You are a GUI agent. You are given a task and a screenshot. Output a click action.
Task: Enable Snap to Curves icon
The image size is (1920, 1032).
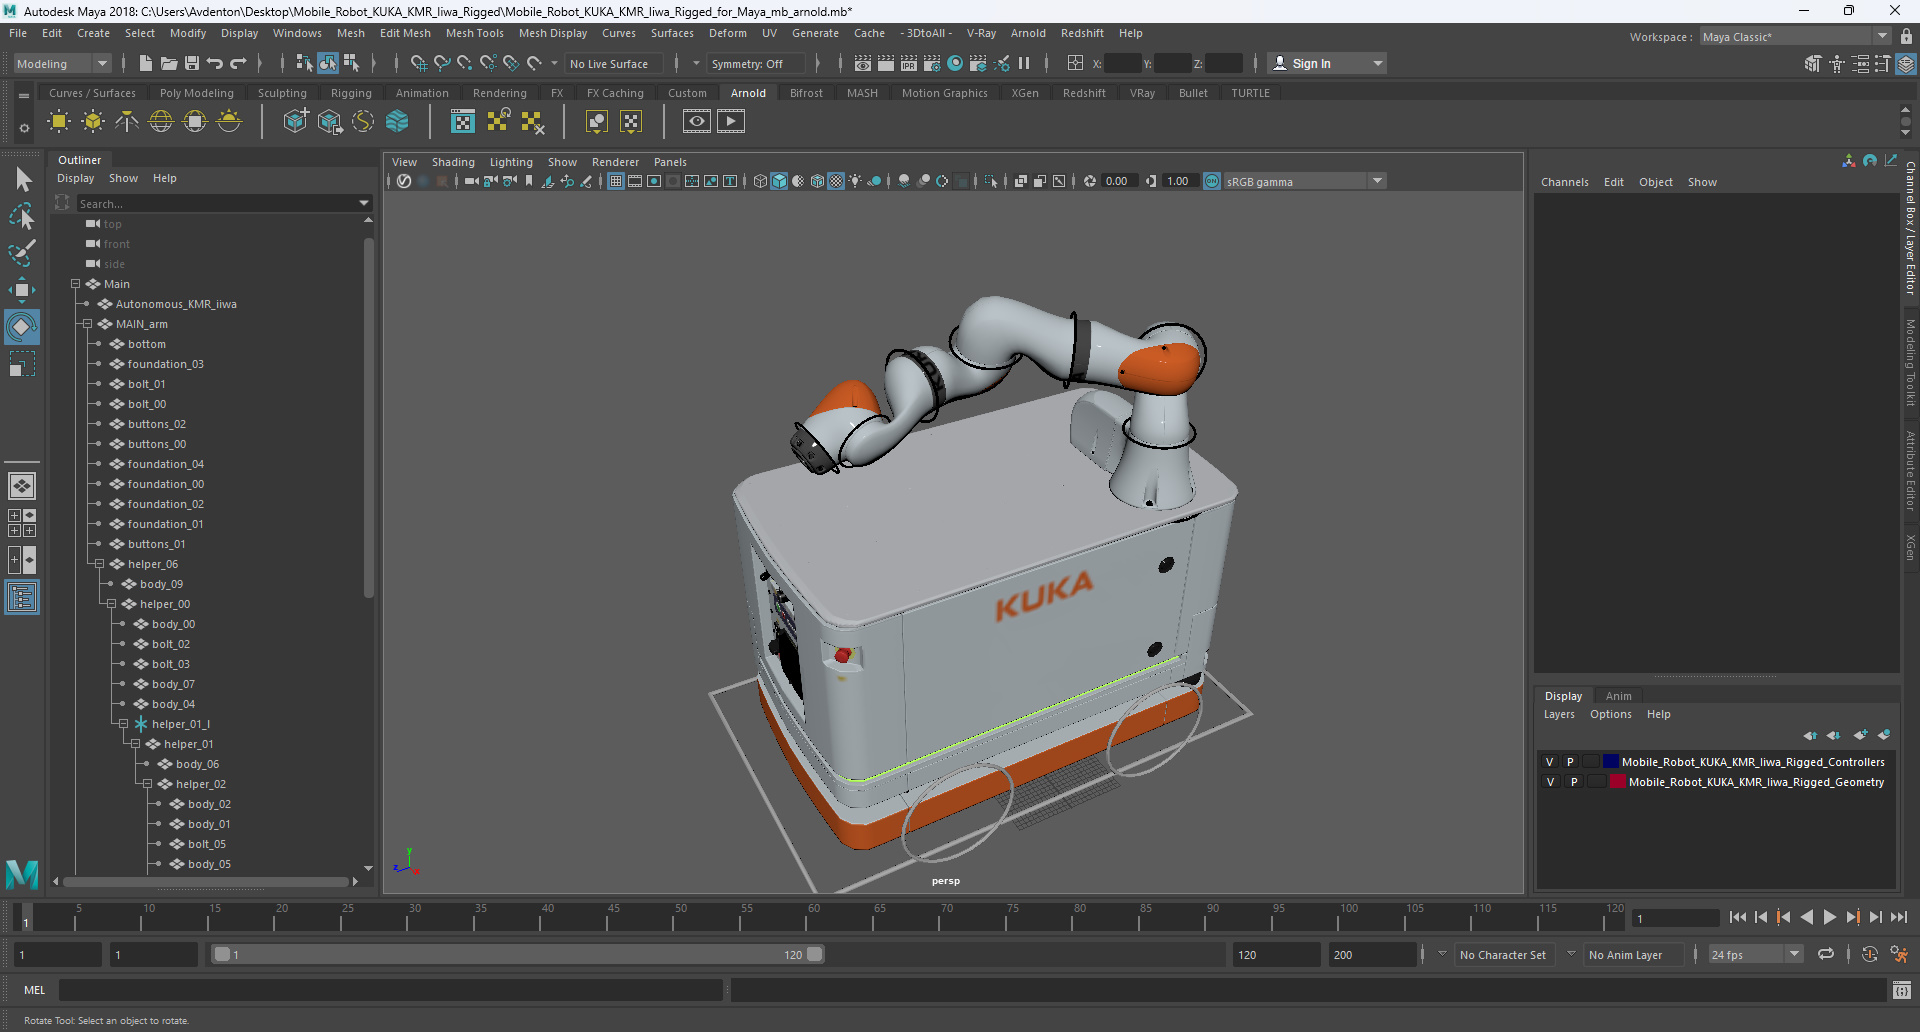441,63
